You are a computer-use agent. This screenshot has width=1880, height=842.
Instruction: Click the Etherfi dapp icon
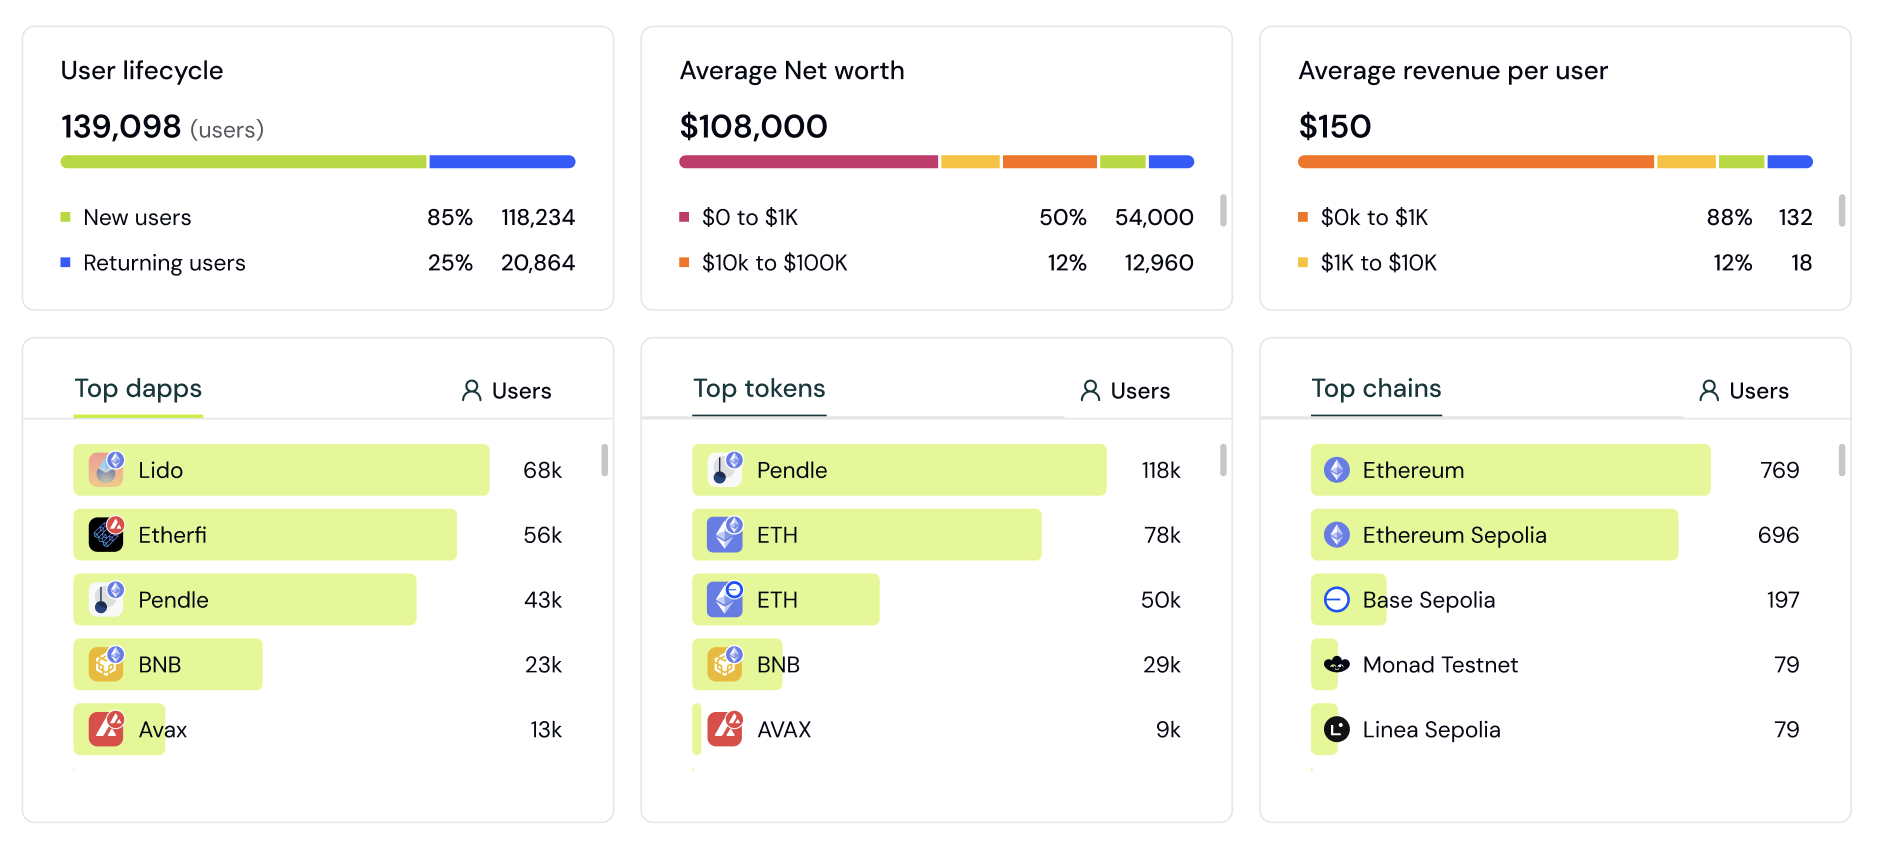[x=106, y=534]
